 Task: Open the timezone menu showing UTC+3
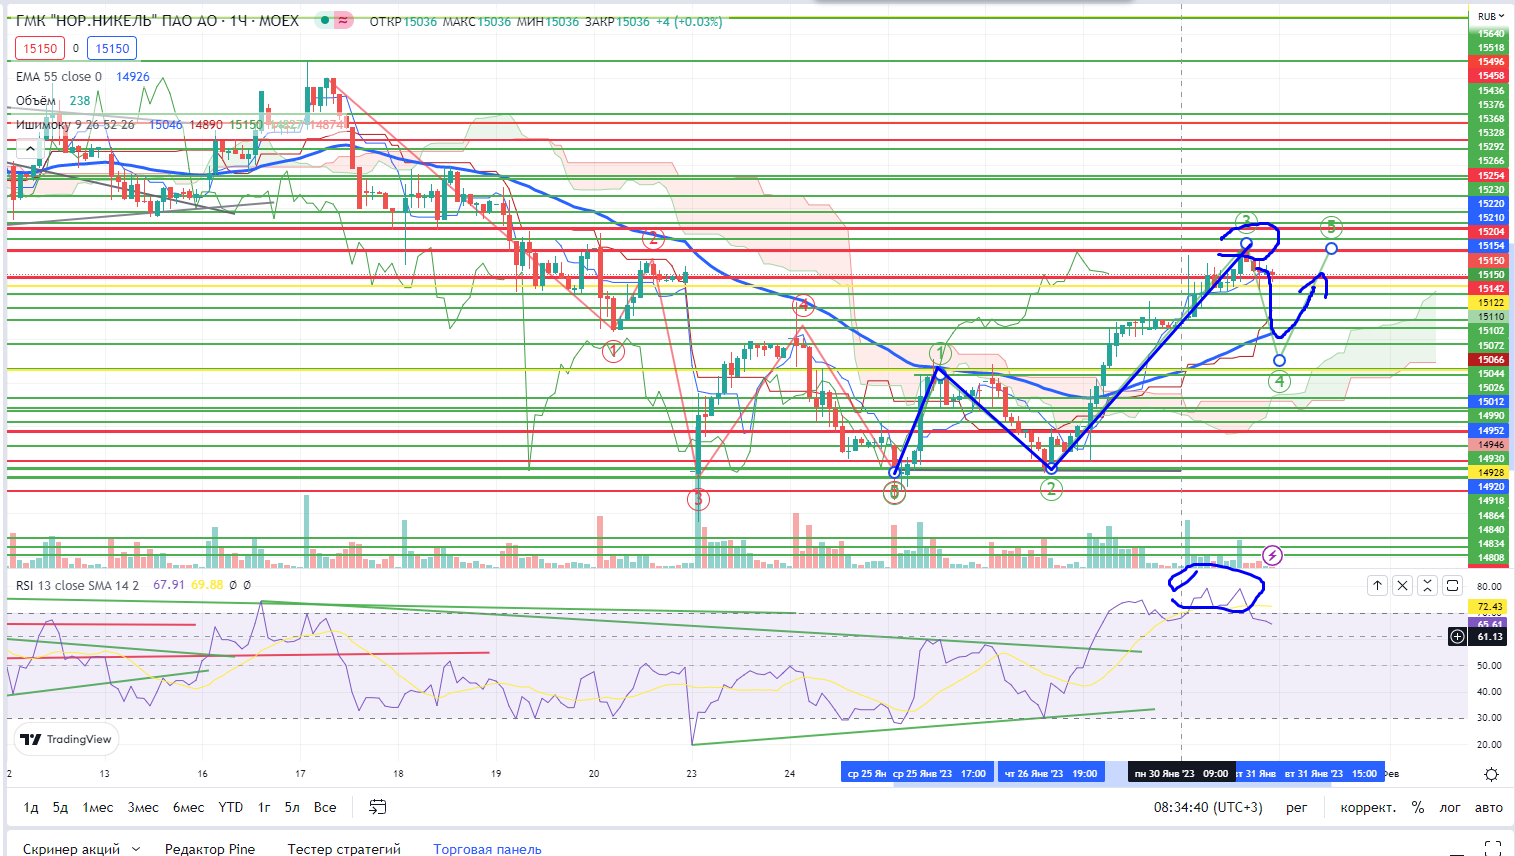(x=1208, y=807)
